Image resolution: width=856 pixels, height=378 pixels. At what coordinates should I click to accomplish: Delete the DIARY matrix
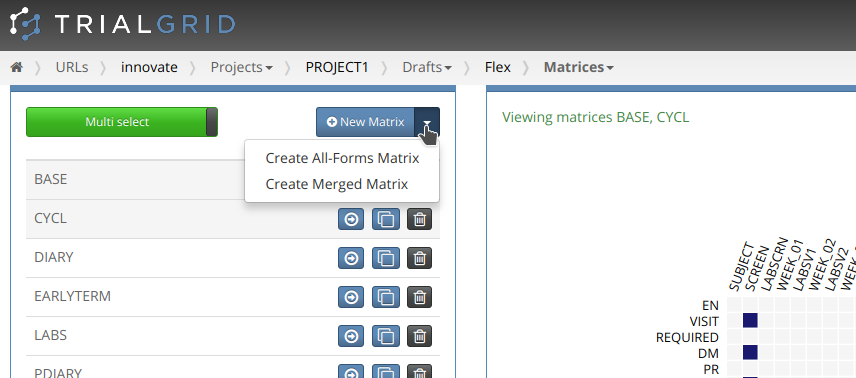pyautogui.click(x=419, y=258)
